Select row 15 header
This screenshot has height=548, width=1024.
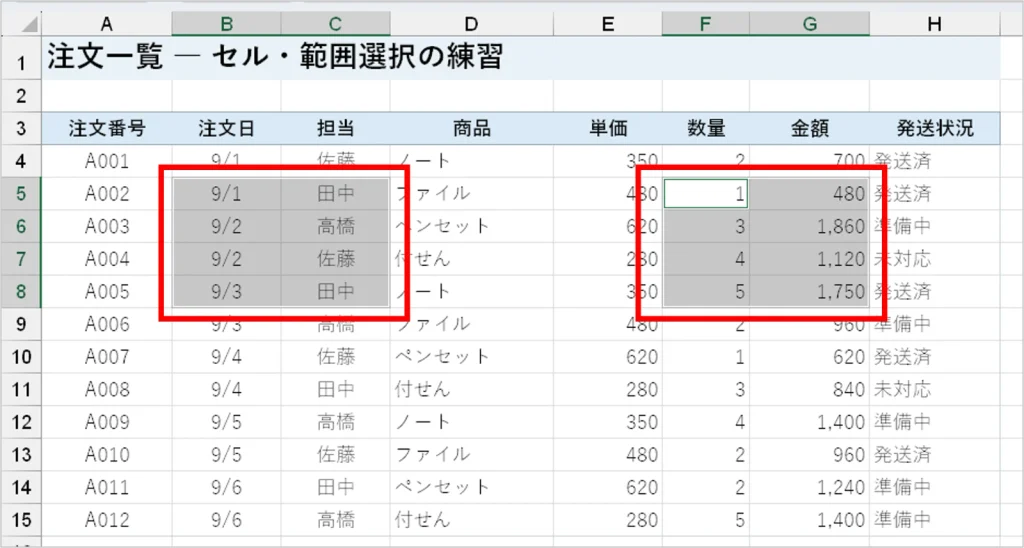click(x=22, y=520)
